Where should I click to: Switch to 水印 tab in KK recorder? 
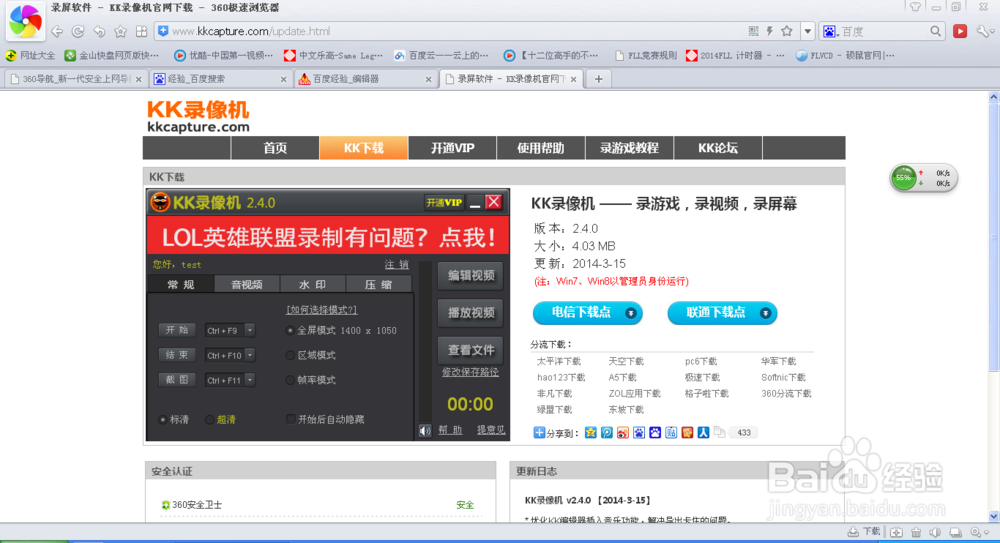pos(312,285)
